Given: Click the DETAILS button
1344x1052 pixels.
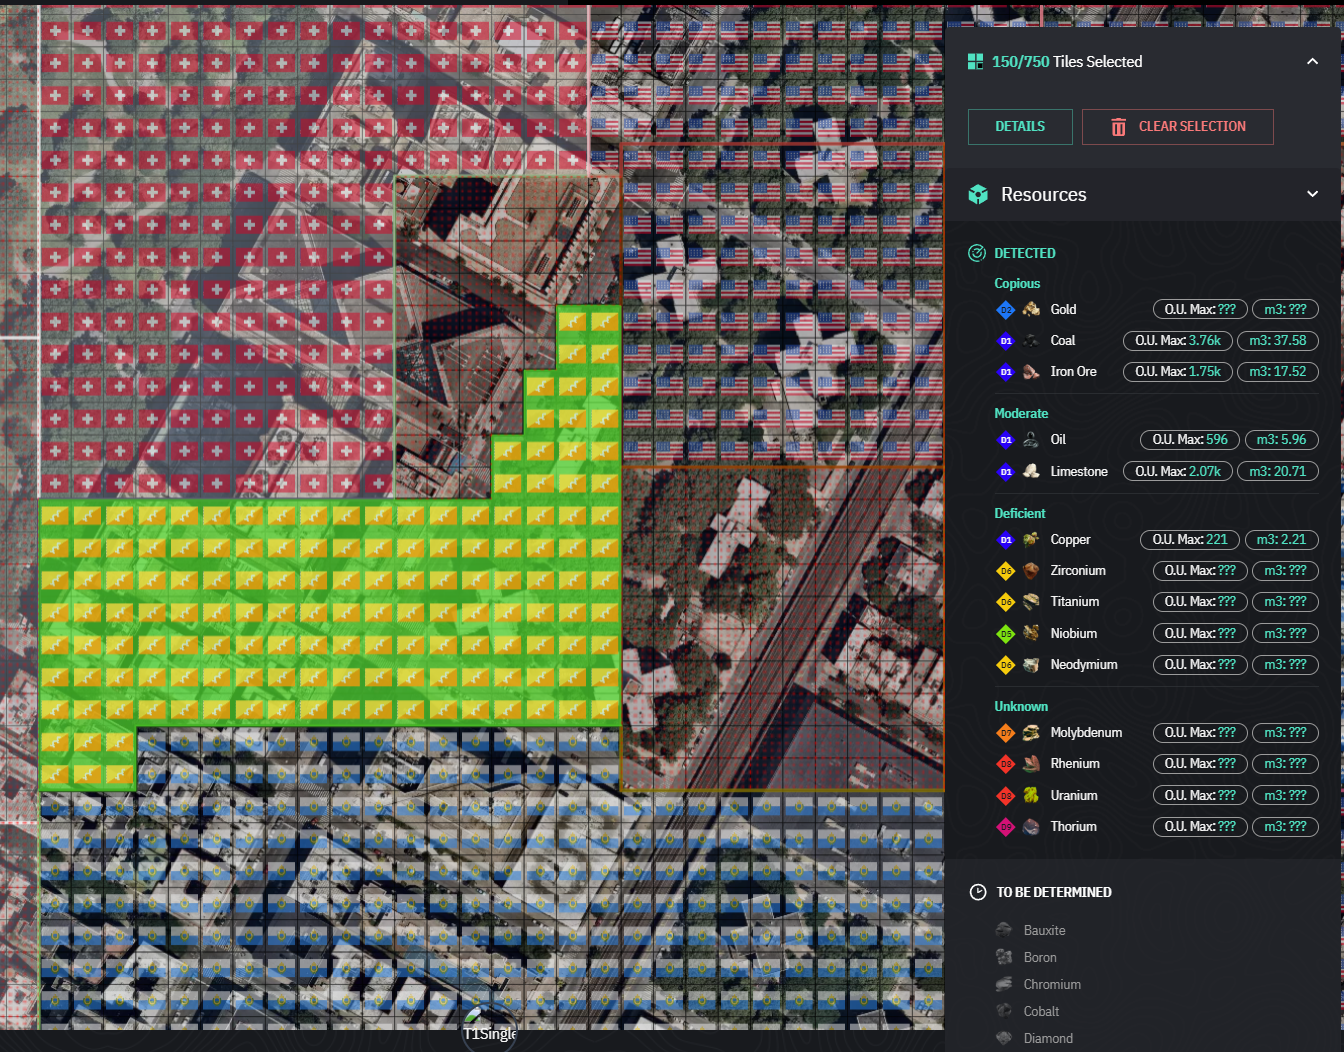Looking at the screenshot, I should coord(1019,127).
